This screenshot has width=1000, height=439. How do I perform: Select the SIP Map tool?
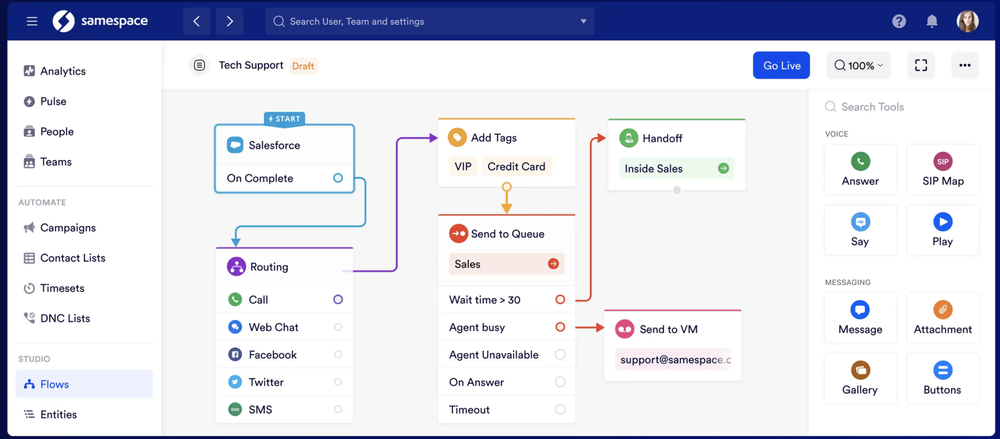point(943,169)
